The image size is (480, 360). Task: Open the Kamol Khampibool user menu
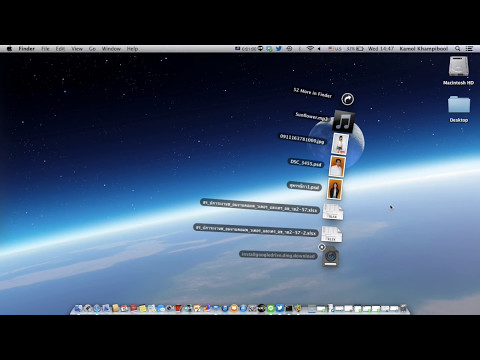[x=424, y=49]
